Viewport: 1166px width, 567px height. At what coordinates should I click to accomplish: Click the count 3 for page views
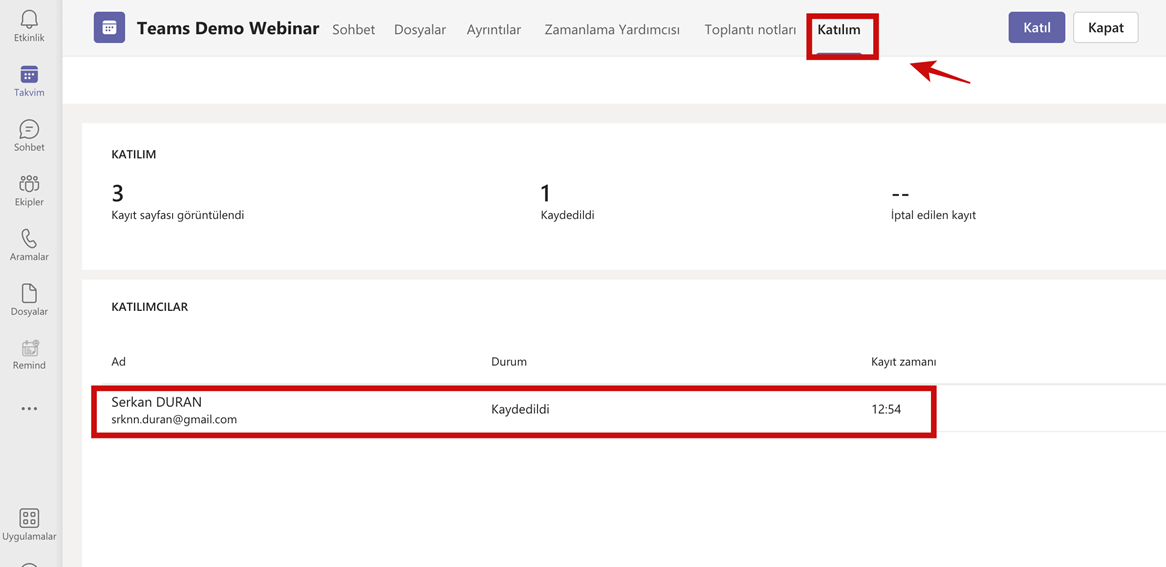tap(117, 193)
